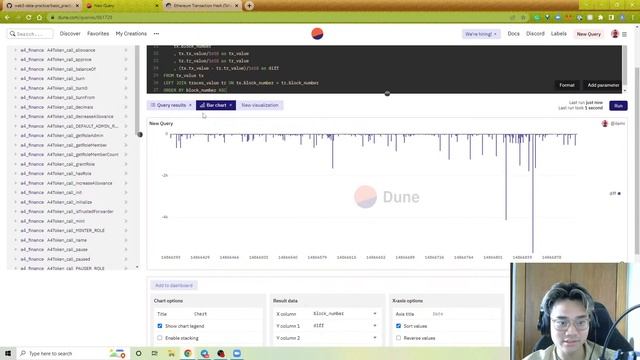Go back with the browser back arrow
Viewport: 640px width, 360px height.
coord(7,18)
